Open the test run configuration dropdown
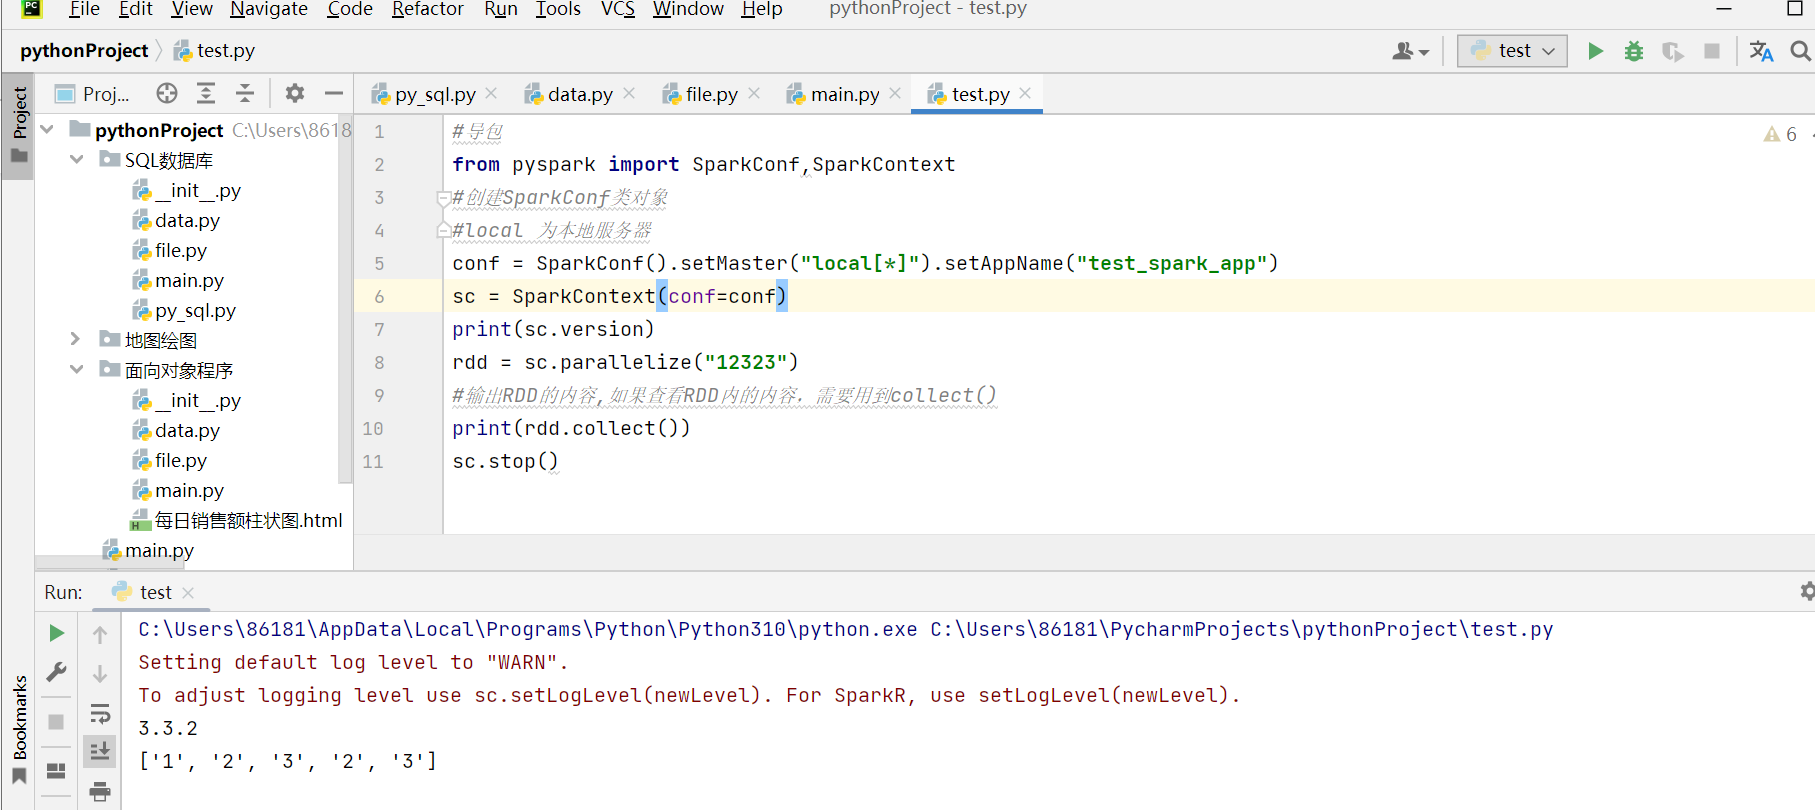This screenshot has height=810, width=1815. click(x=1512, y=51)
